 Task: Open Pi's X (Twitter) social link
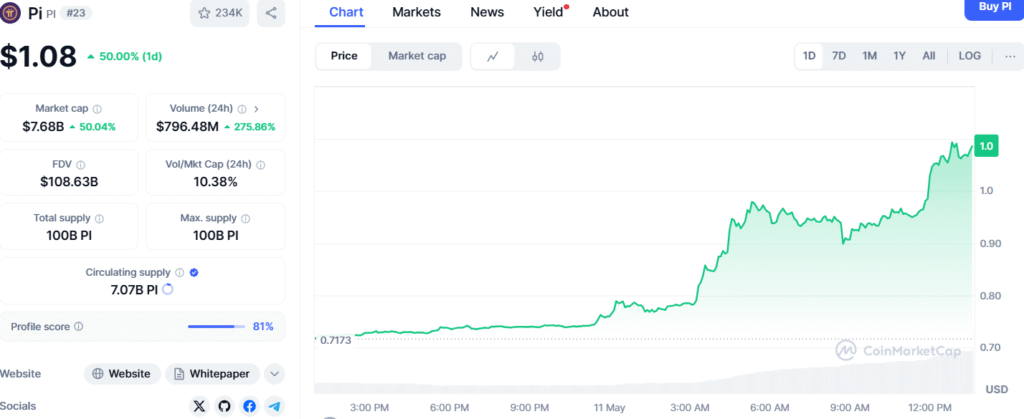pyautogui.click(x=199, y=407)
